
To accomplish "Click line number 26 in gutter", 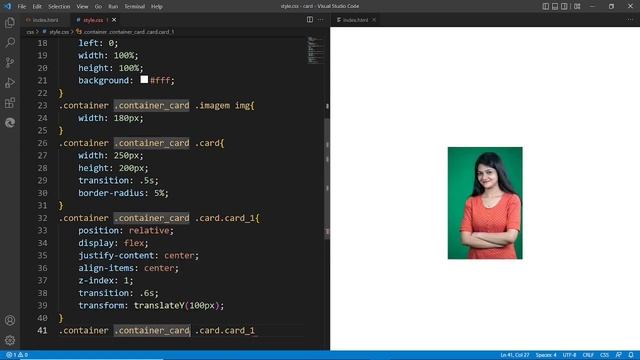I will point(42,143).
